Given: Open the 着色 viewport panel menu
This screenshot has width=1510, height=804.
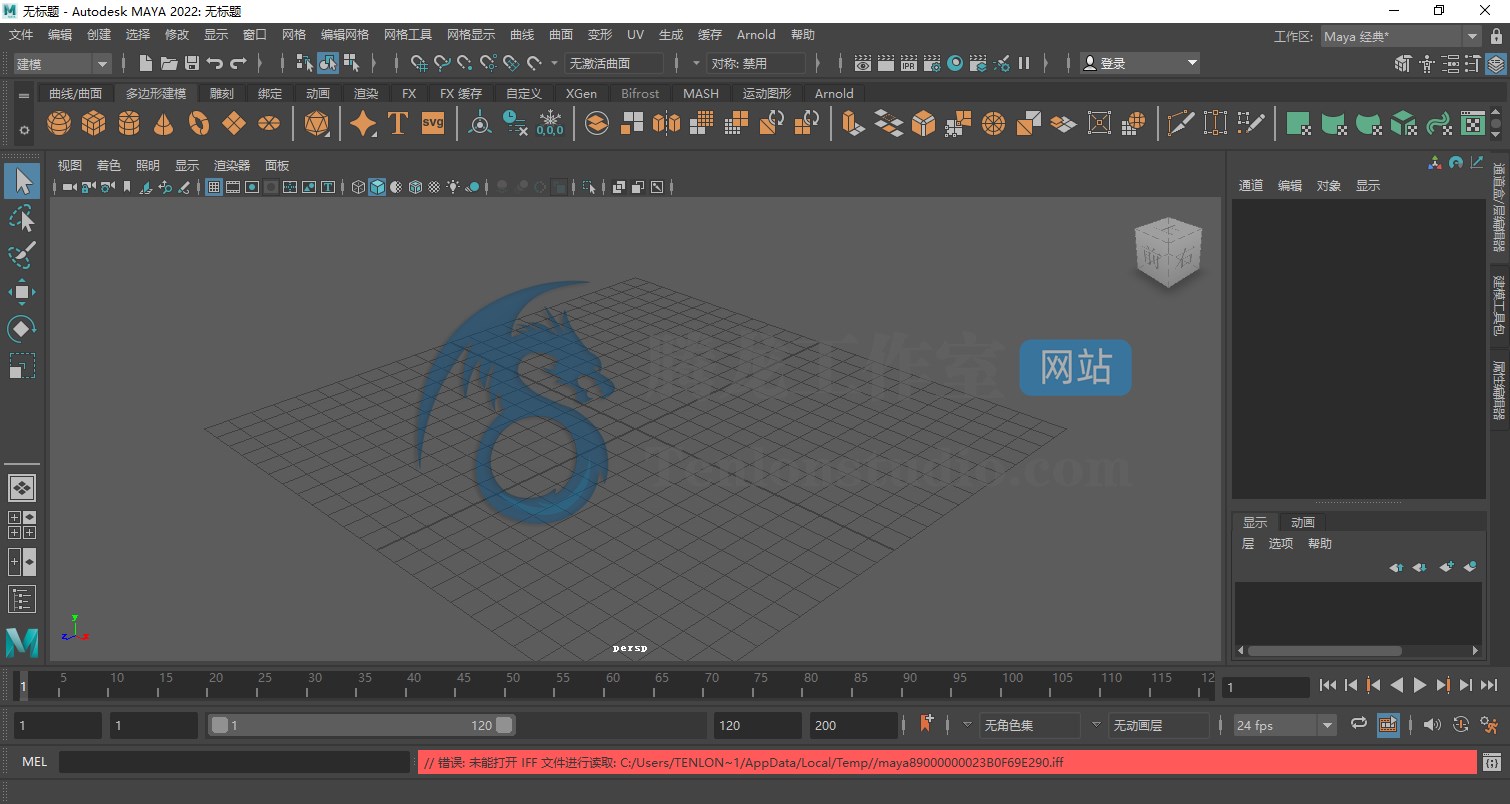Looking at the screenshot, I should pos(108,165).
